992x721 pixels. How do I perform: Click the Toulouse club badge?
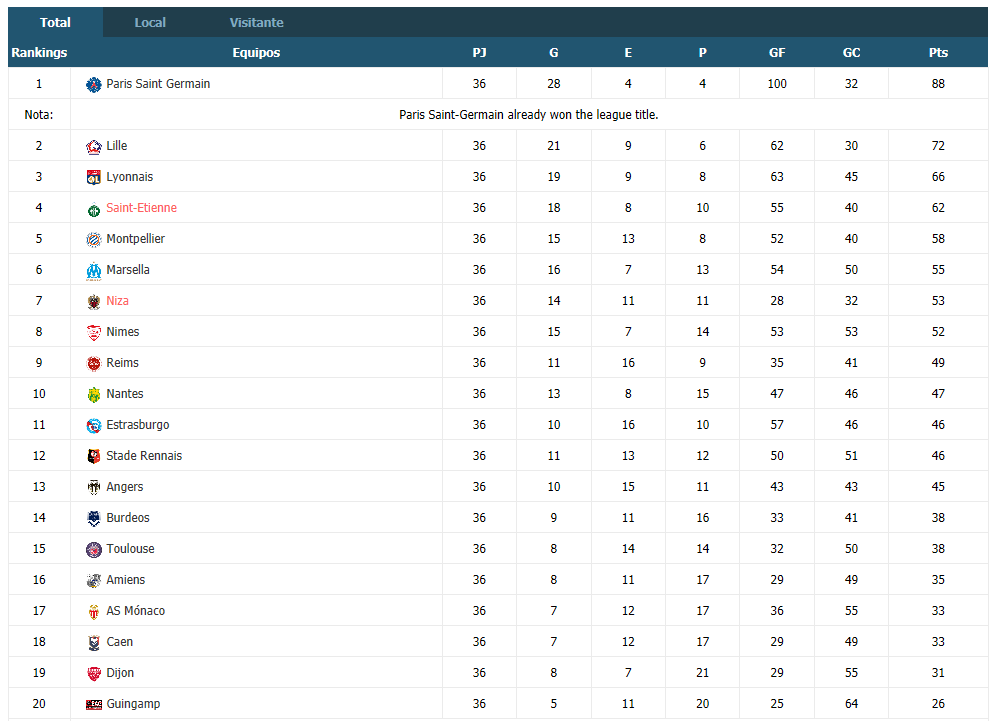[x=94, y=549]
